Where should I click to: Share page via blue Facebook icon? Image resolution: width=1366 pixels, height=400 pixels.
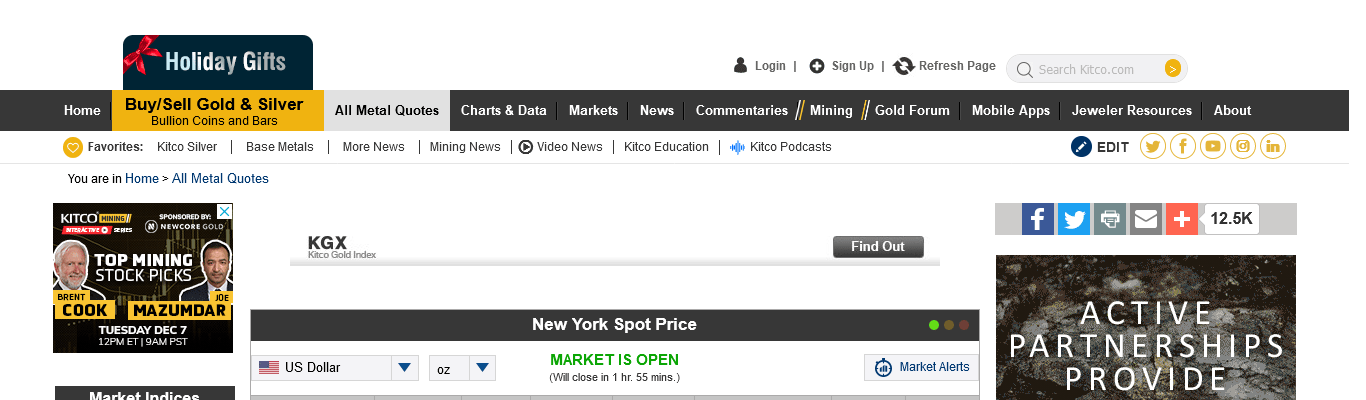pos(1038,219)
